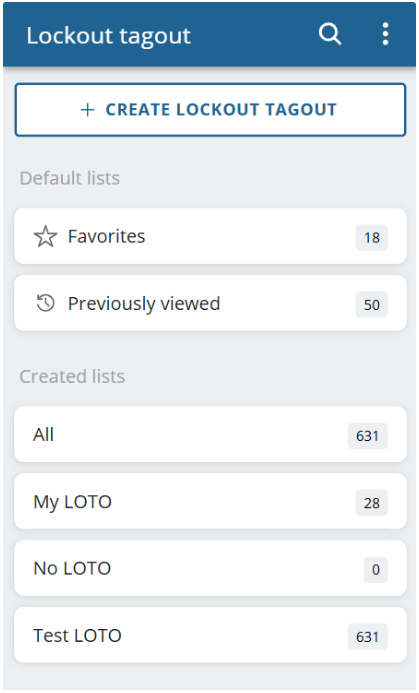The height and width of the screenshot is (693, 419).
Task: Click the Previously viewed history clock icon
Action: [x=46, y=304]
